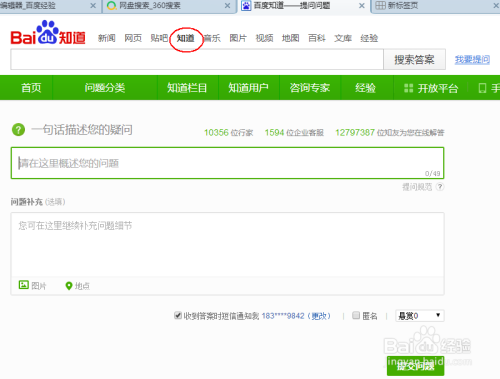Close the 百度知道 提问问题 tab

pos(362,6)
